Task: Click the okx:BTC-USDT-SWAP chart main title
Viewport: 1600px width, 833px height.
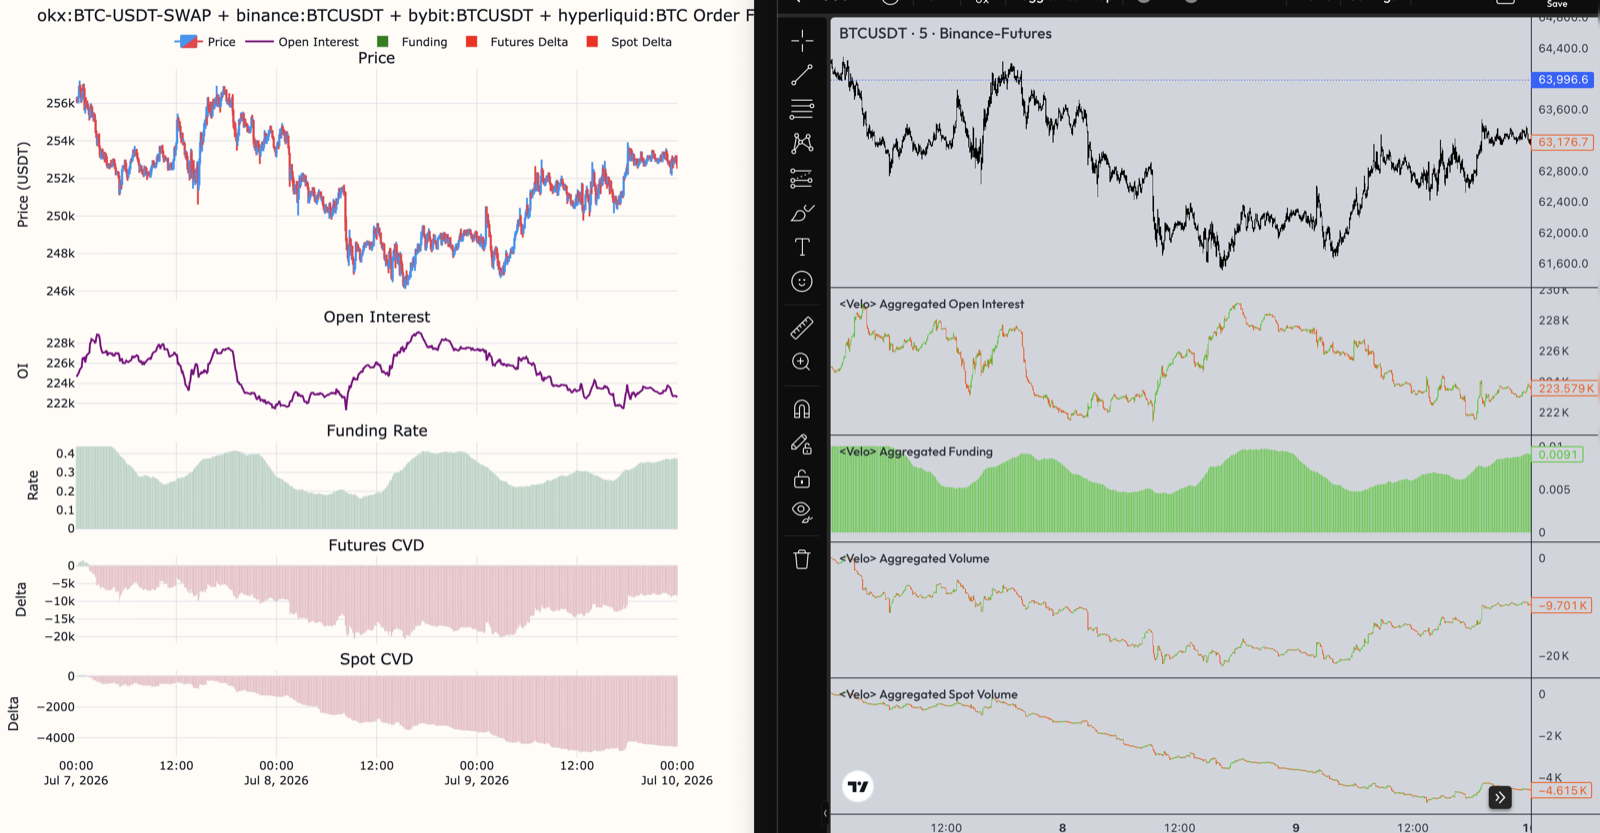Action: click(x=395, y=15)
